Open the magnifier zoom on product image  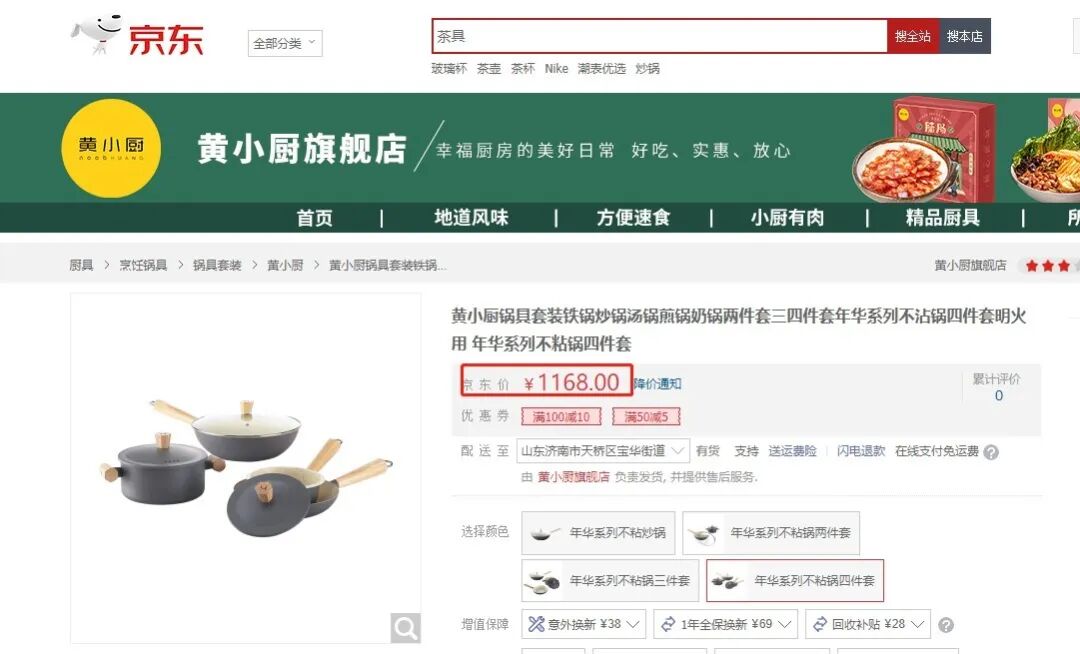pos(405,627)
